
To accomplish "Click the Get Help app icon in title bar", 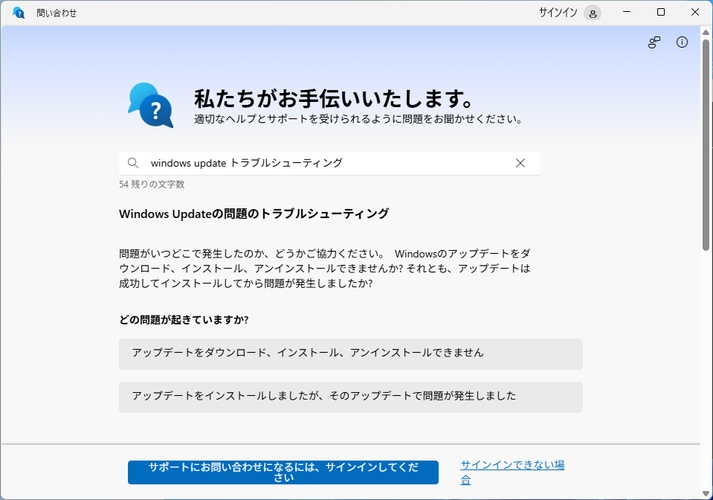I will [x=19, y=13].
